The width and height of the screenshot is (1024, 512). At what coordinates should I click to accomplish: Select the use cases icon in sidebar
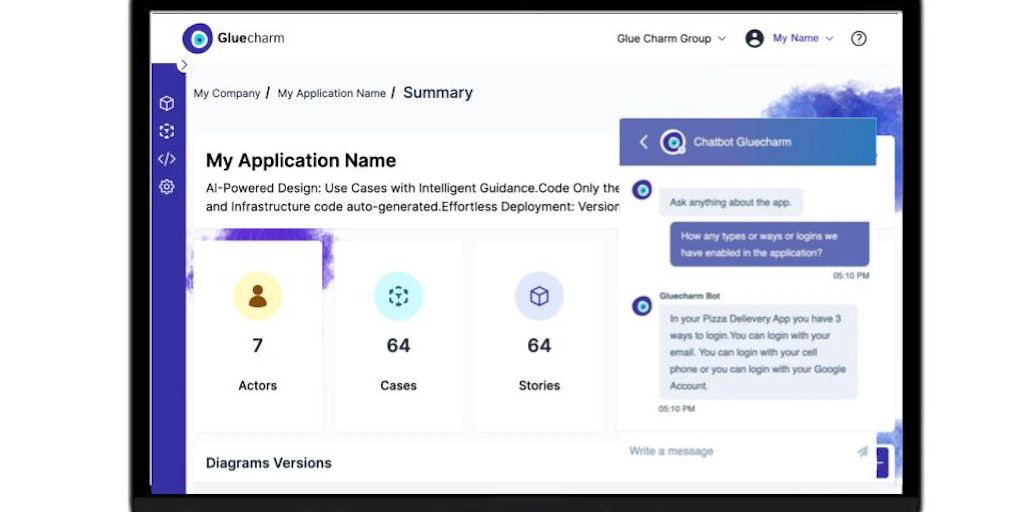point(167,131)
